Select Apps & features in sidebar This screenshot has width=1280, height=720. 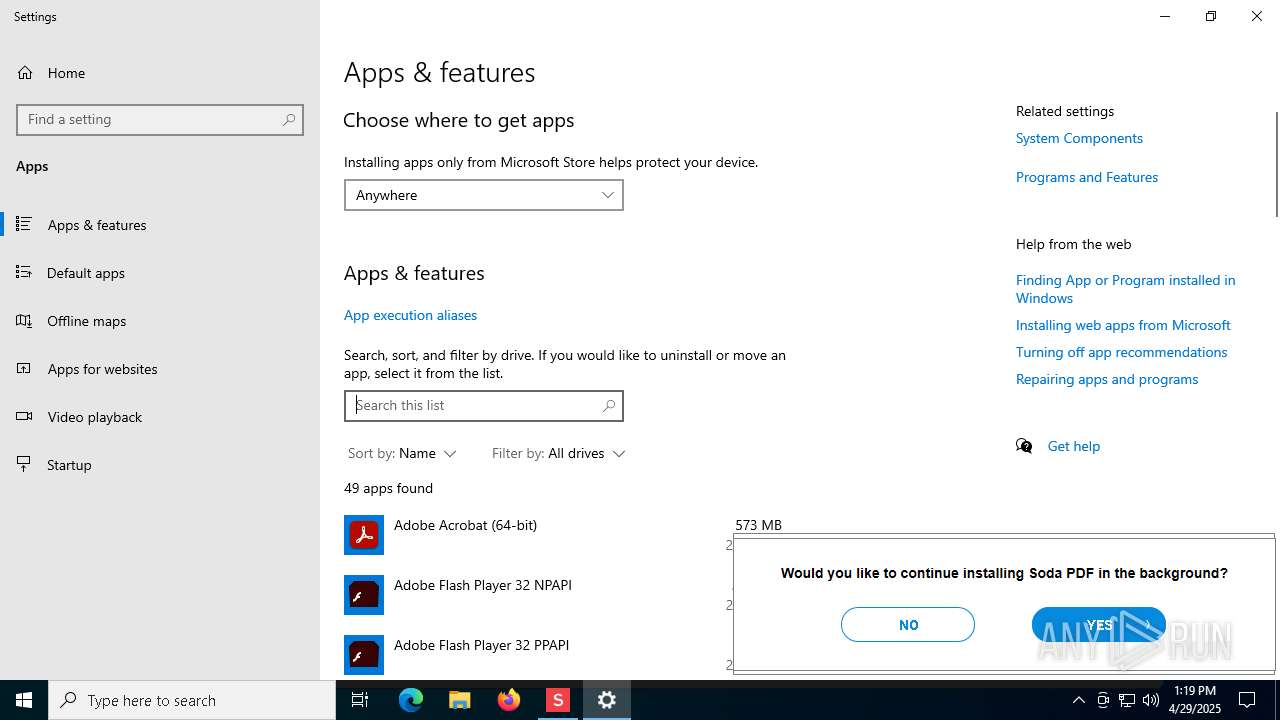pyautogui.click(x=160, y=225)
